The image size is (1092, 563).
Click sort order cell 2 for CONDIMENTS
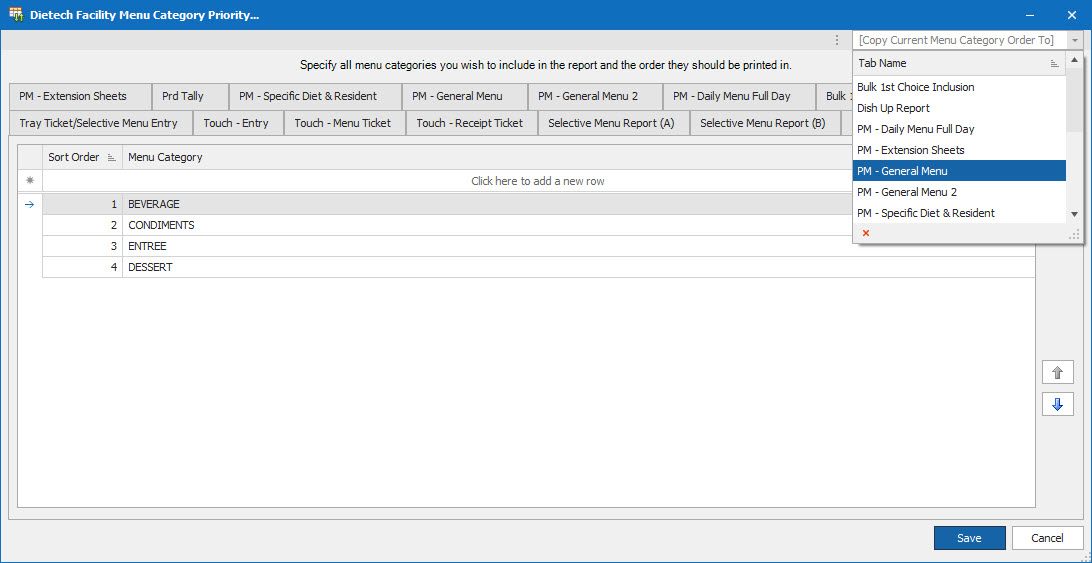[x=82, y=226]
